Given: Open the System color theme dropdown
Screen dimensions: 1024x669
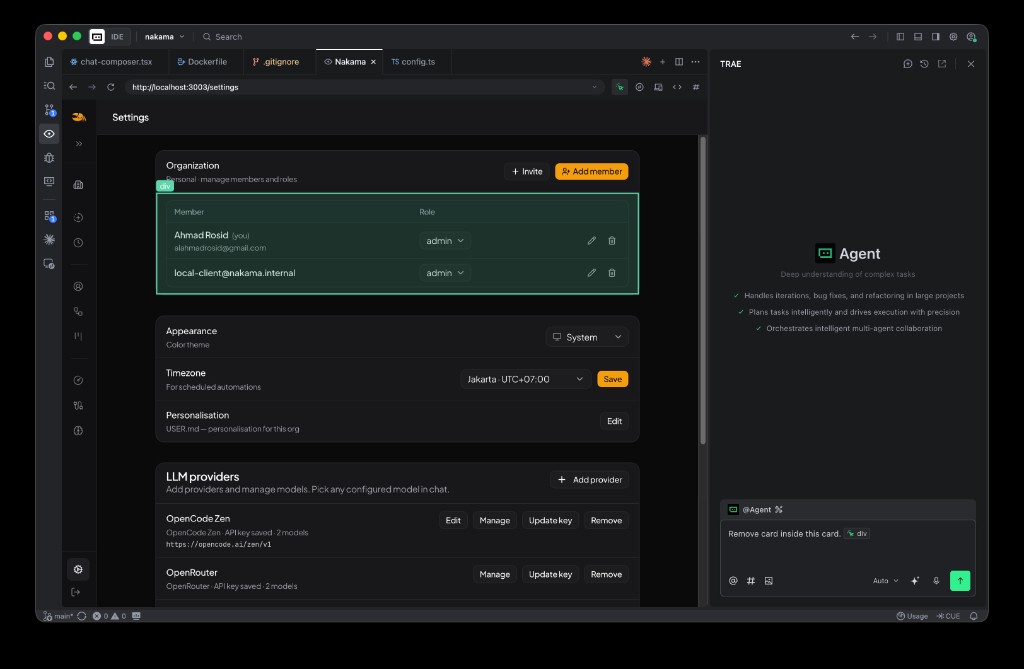Looking at the screenshot, I should [x=587, y=336].
